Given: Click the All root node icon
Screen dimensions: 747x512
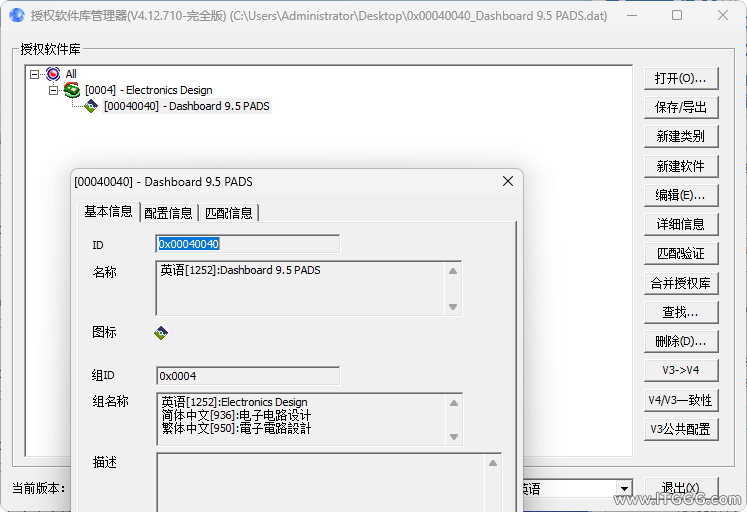Looking at the screenshot, I should (x=53, y=74).
